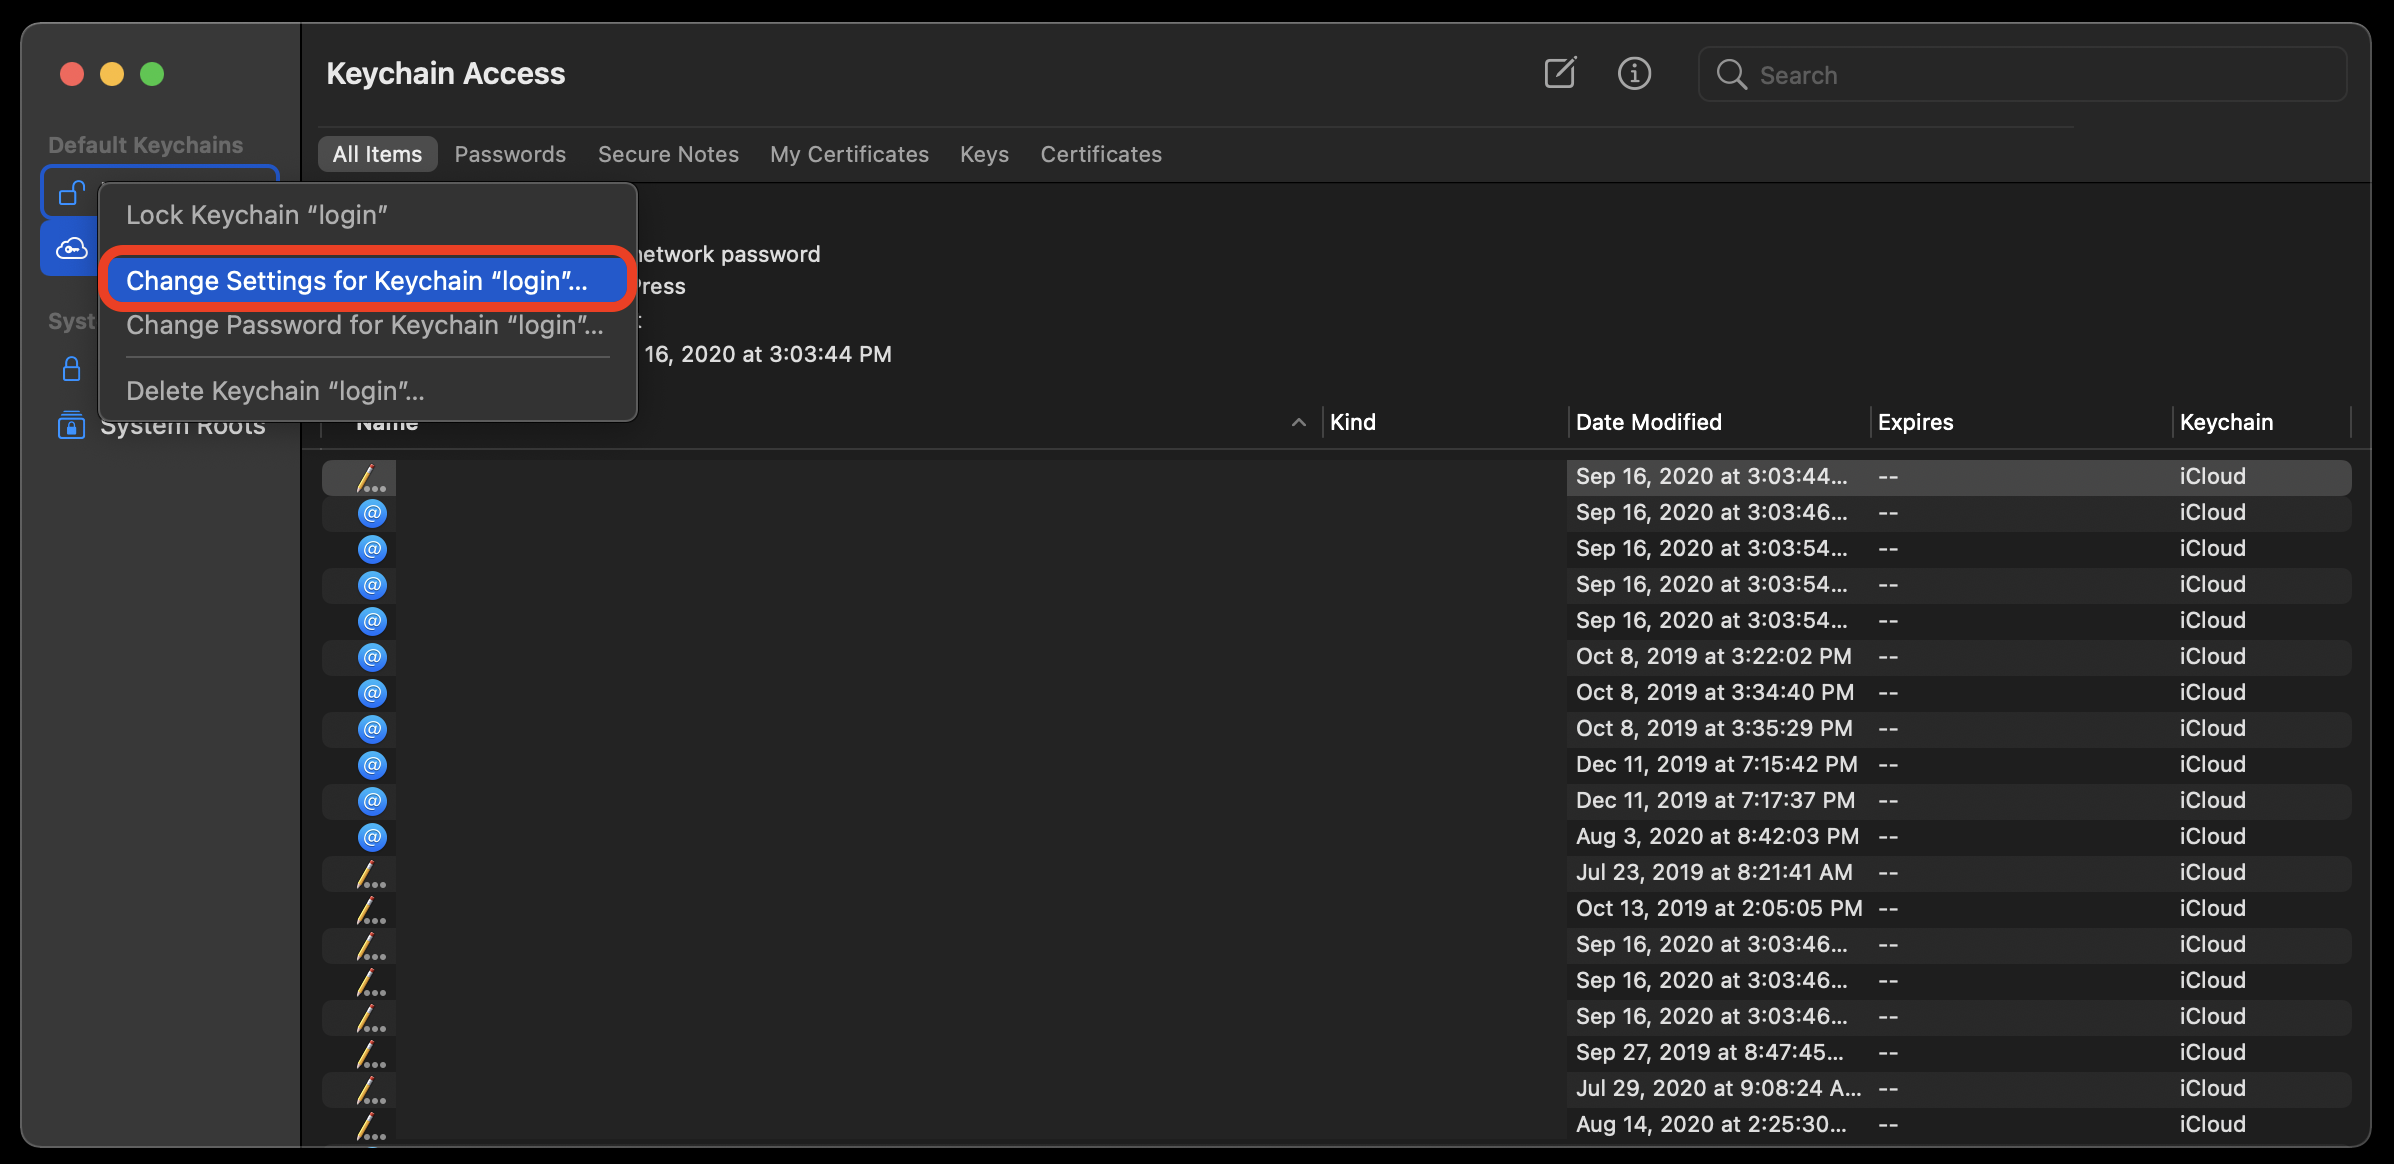The width and height of the screenshot is (2394, 1164).
Task: Click the Name column sort arrow
Action: [1296, 423]
